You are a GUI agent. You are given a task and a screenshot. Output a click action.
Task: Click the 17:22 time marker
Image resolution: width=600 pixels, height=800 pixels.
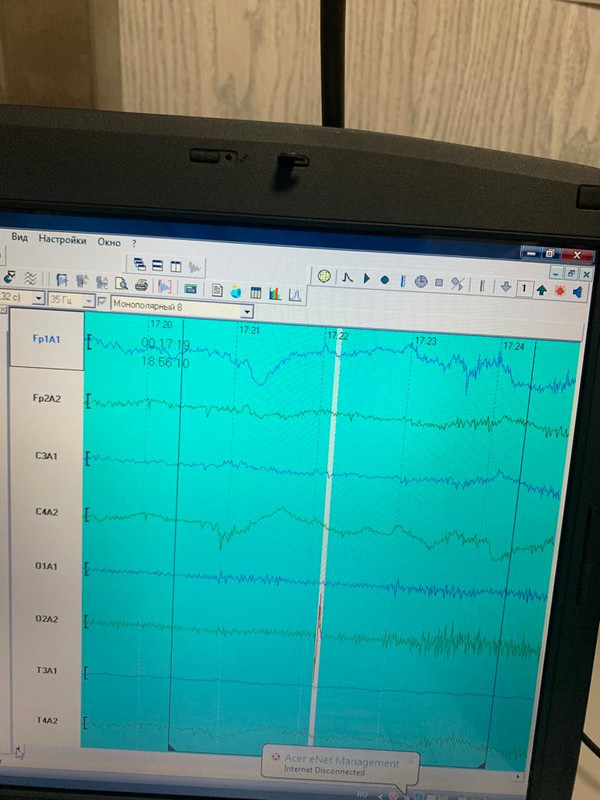click(x=338, y=335)
